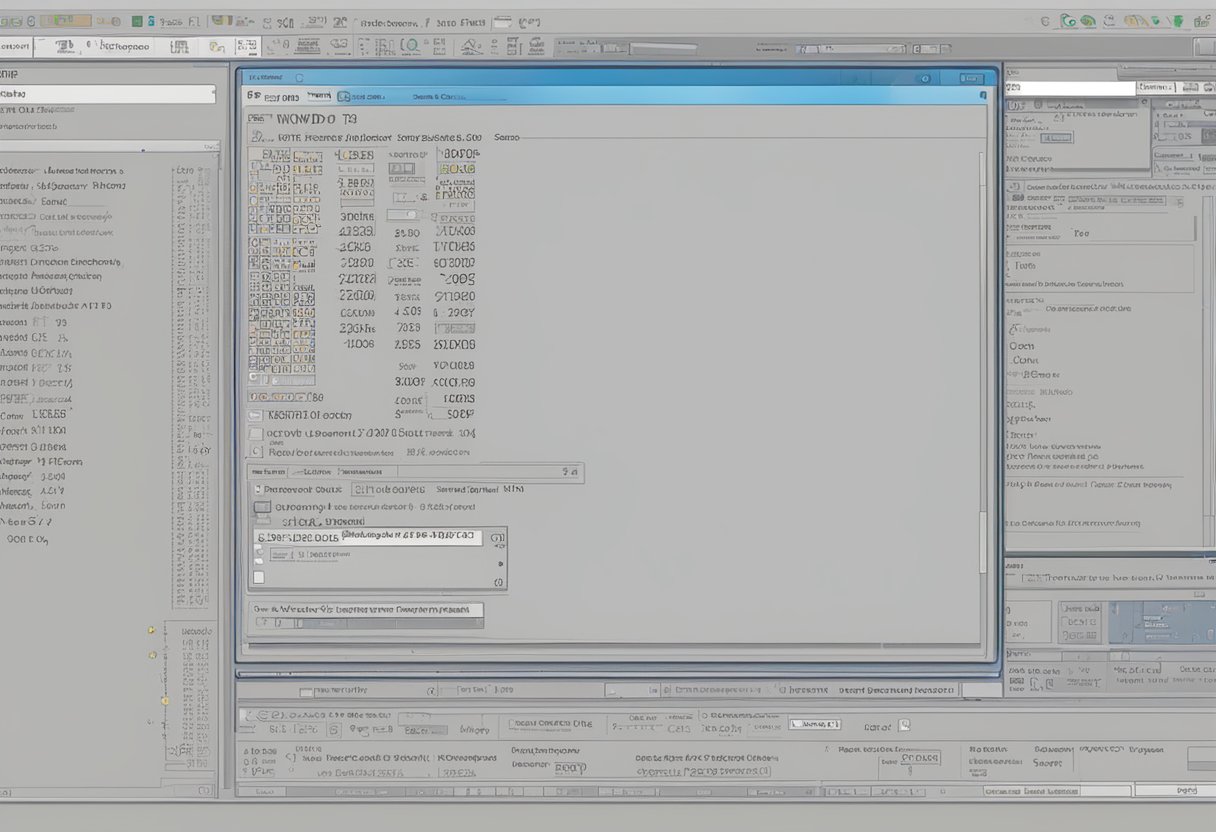Screen dimensions: 1216x832
Task: Click the highlighted white input field in the dialog
Action: [x=411, y=537]
